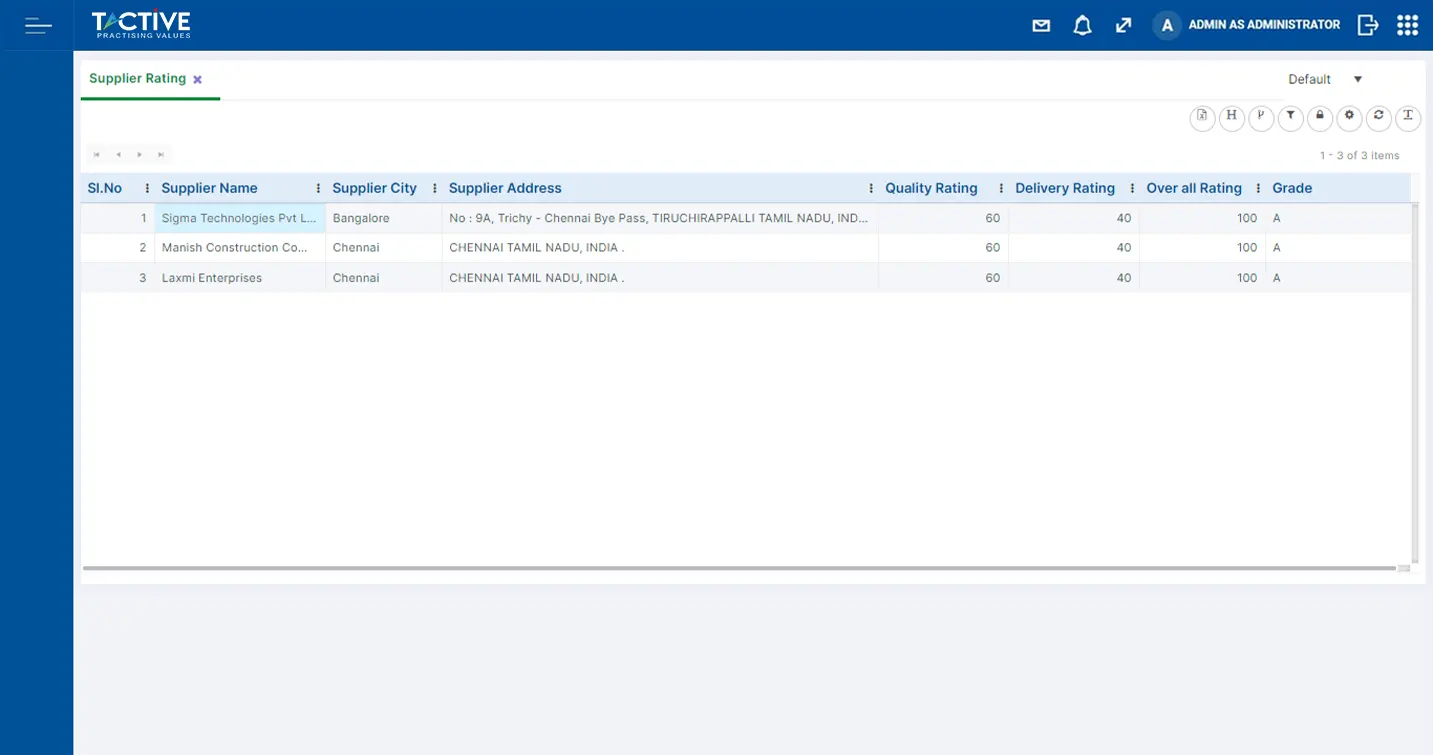Open Supplier Name column menu
This screenshot has height=755, width=1433.
[318, 188]
